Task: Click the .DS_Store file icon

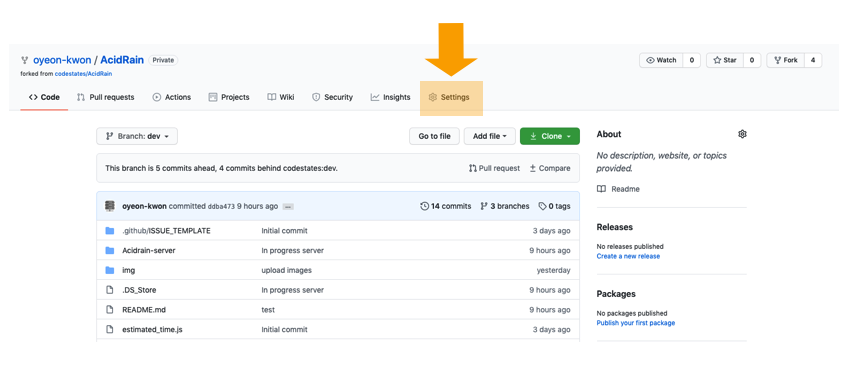Action: pyautogui.click(x=110, y=290)
